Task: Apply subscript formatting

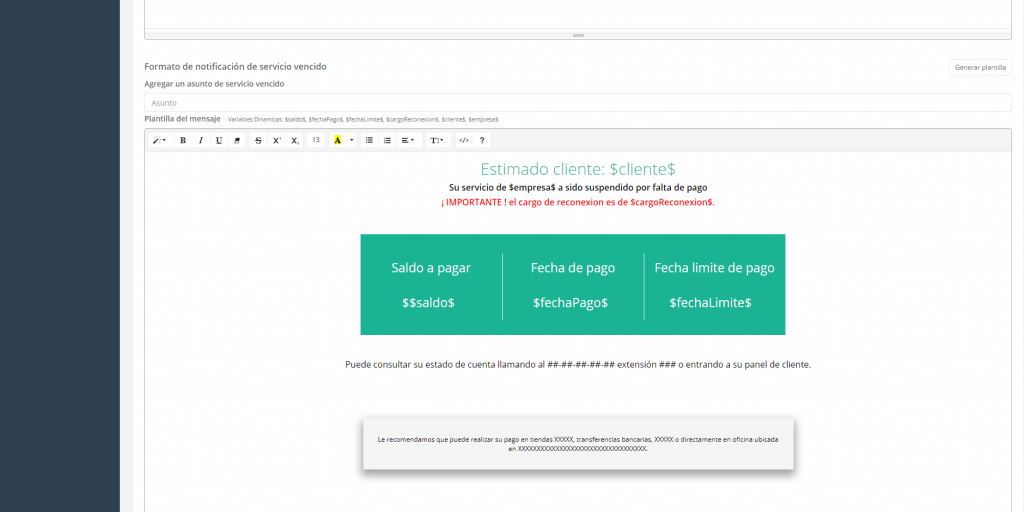Action: click(x=295, y=140)
